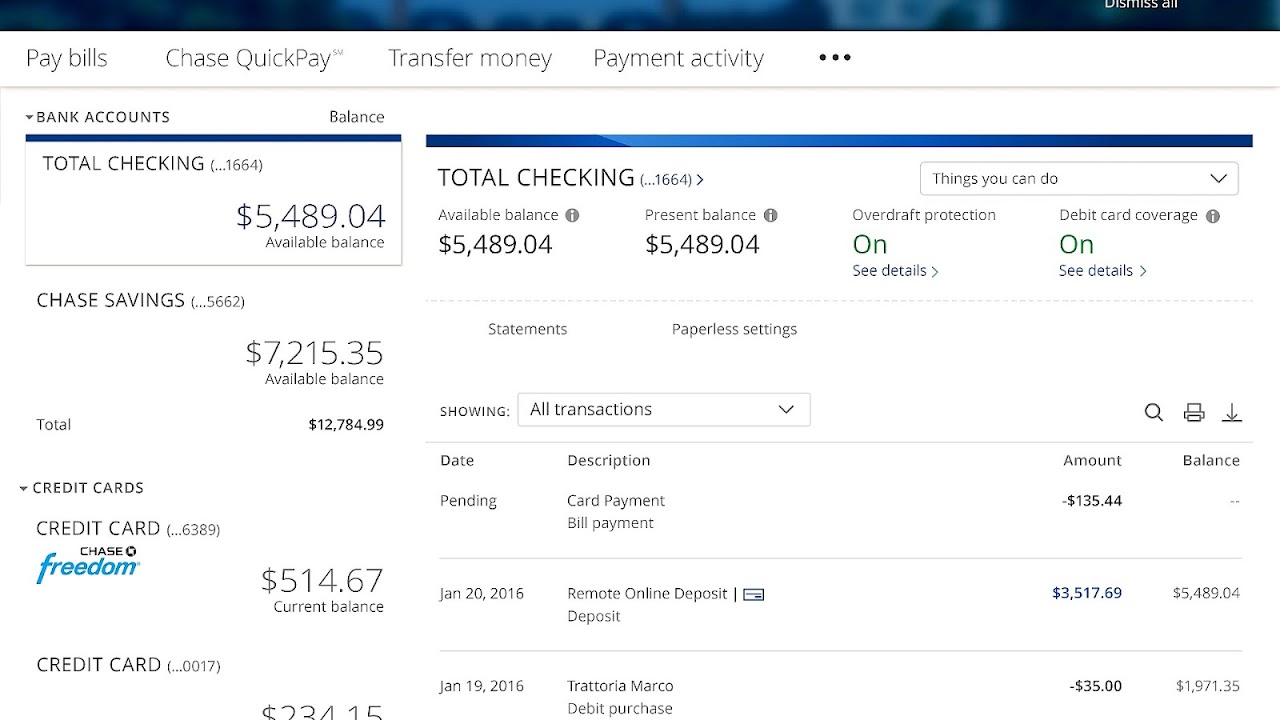
Task: Click the Available balance info icon
Action: click(x=572, y=215)
